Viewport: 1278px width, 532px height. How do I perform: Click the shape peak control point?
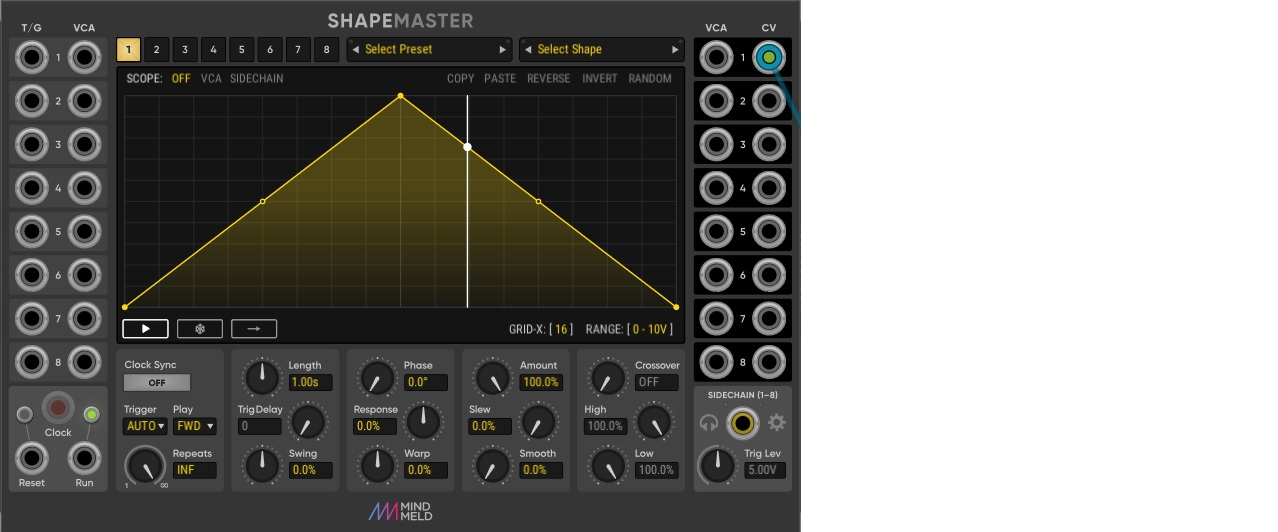tap(401, 96)
